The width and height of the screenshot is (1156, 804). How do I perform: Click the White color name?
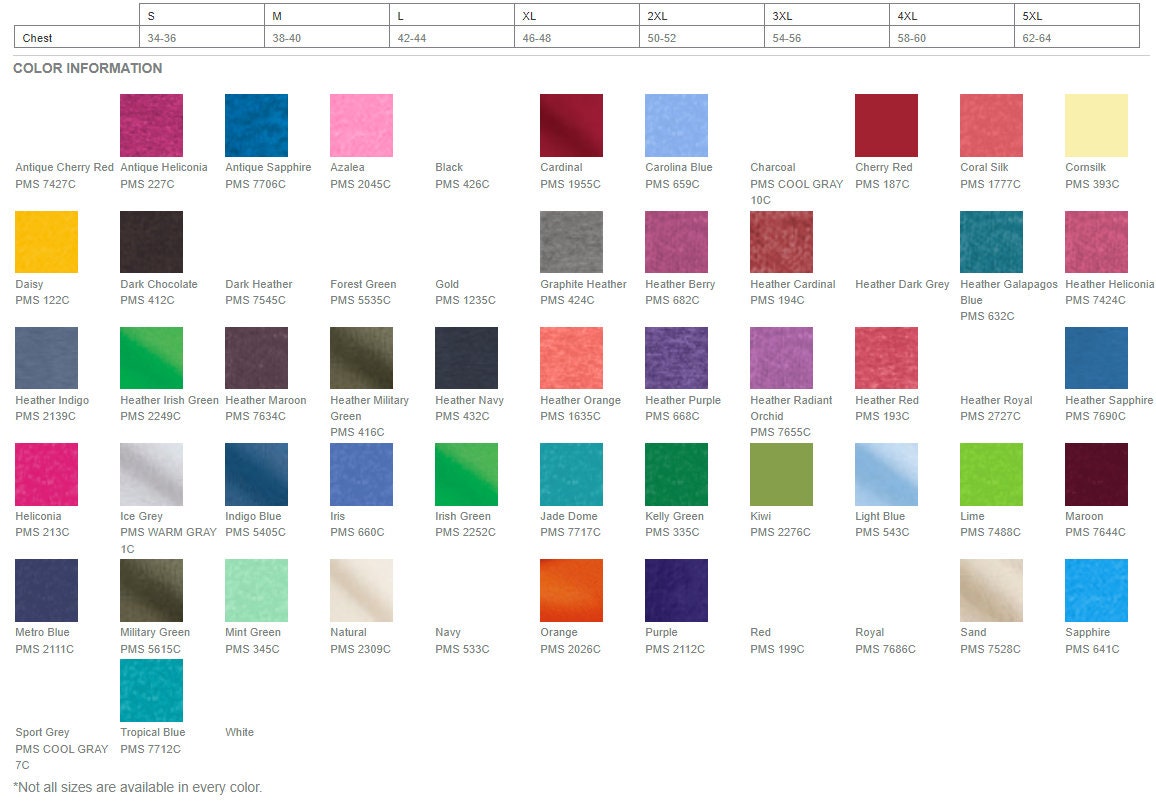coord(239,732)
